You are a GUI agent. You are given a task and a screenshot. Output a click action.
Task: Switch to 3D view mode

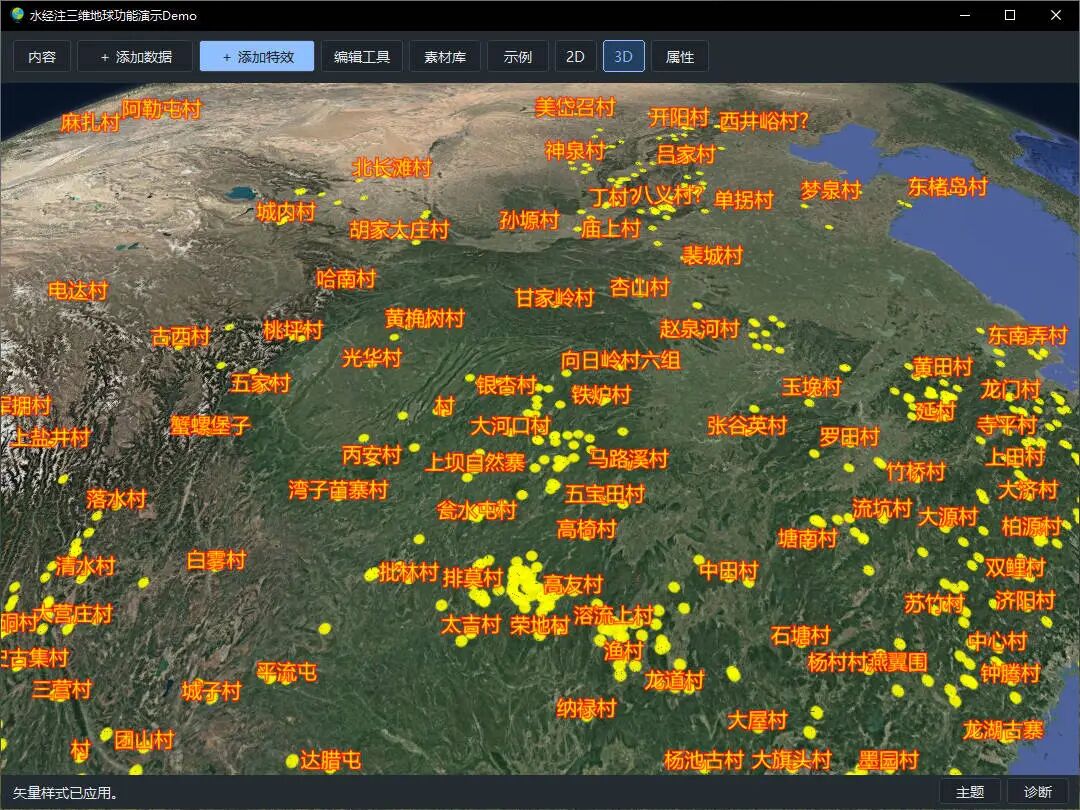[623, 56]
